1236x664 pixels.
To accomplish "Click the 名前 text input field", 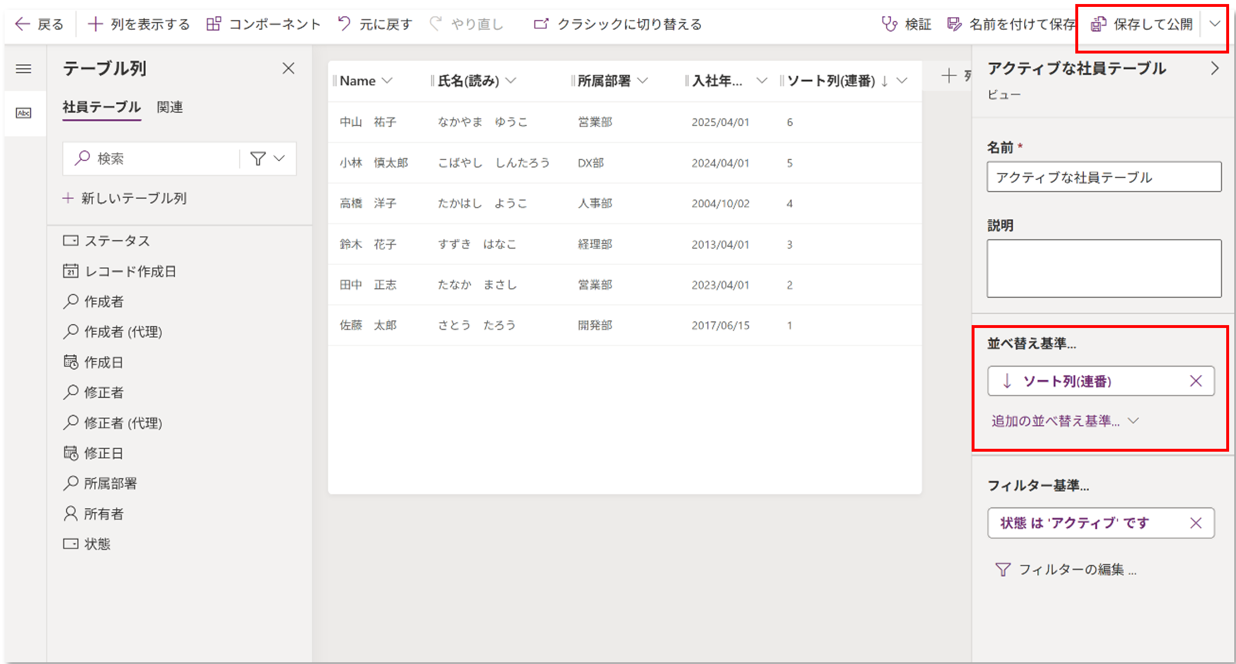I will (x=1103, y=177).
